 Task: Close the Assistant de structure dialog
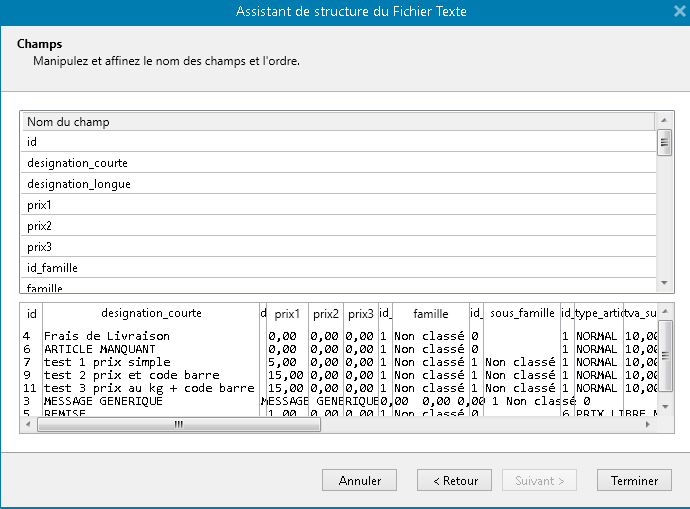pyautogui.click(x=680, y=11)
